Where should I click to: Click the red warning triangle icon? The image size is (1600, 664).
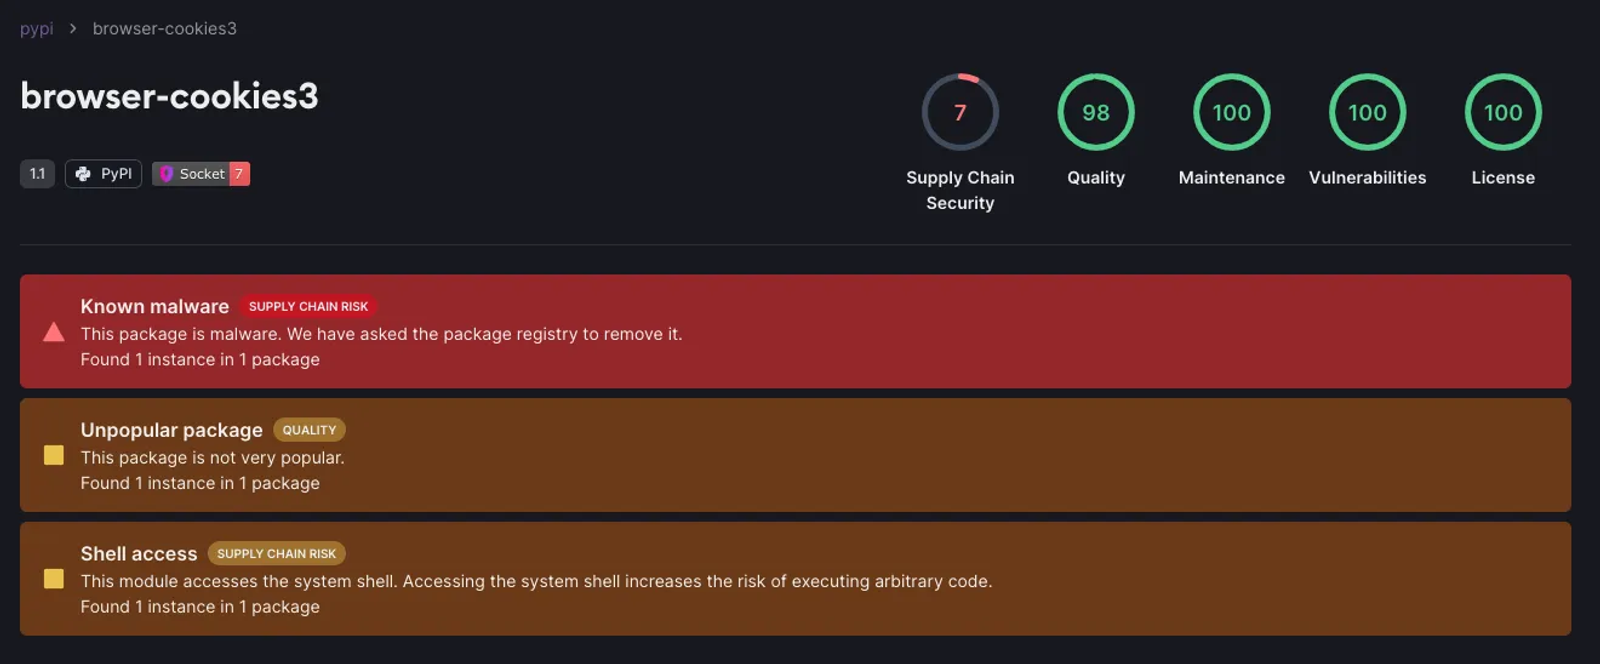click(x=54, y=332)
